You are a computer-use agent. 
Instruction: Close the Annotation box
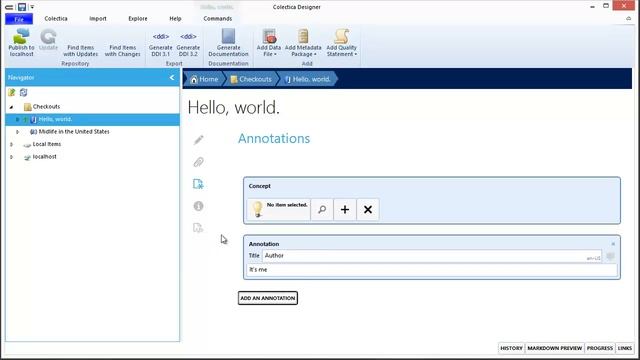tap(613, 244)
